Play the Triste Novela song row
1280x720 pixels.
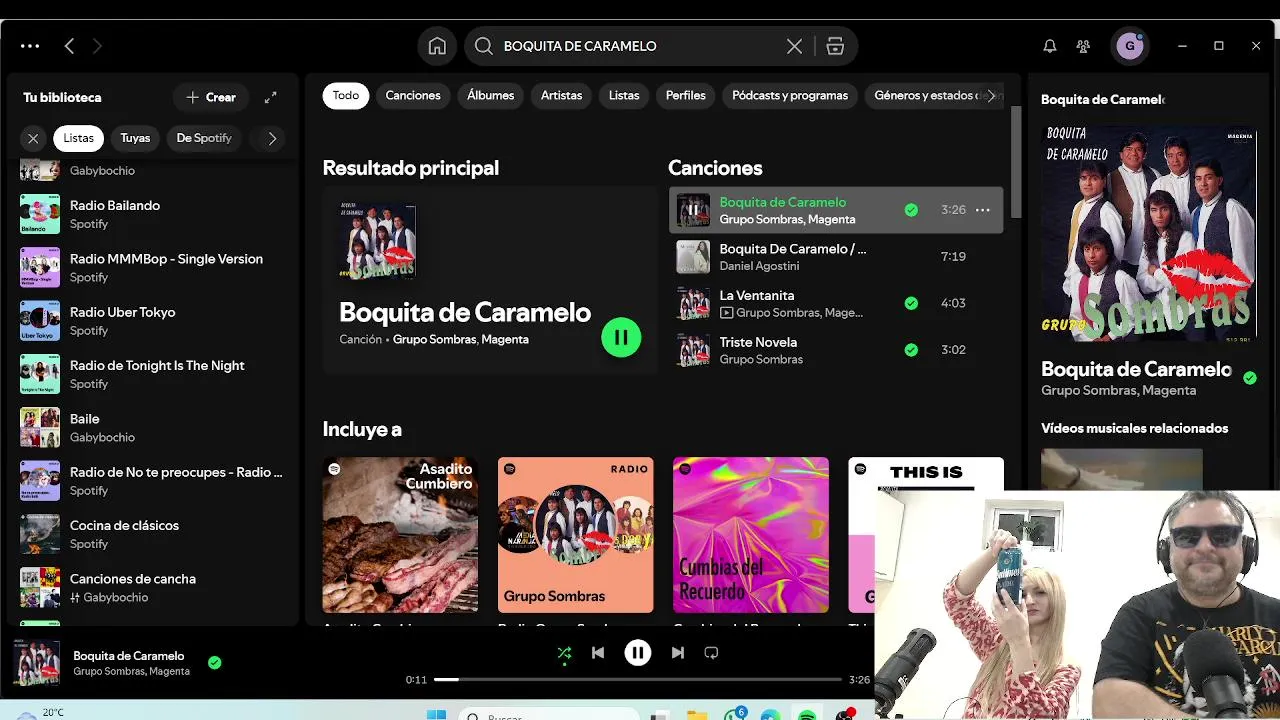(x=835, y=350)
